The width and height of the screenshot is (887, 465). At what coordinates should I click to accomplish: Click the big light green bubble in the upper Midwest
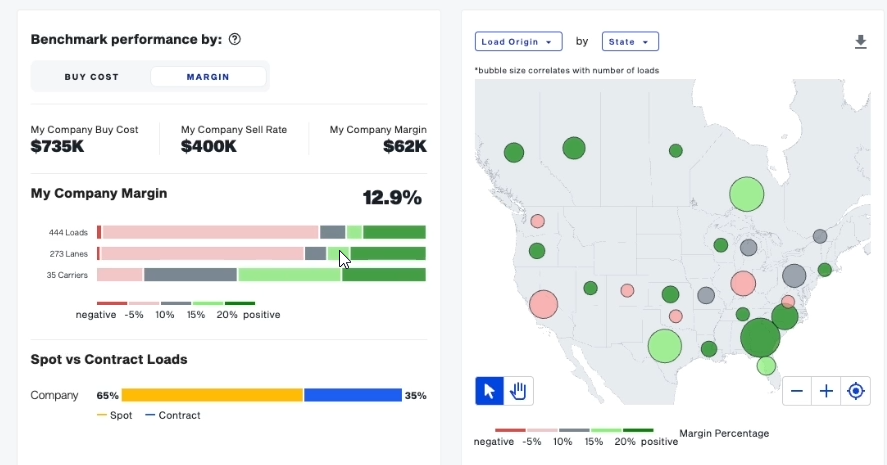(747, 194)
